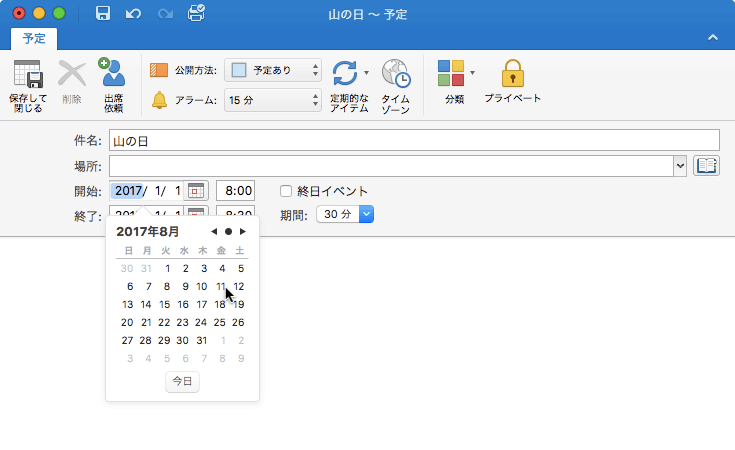735x450 pixels.
Task: Go to next month in date picker
Action: tap(242, 232)
